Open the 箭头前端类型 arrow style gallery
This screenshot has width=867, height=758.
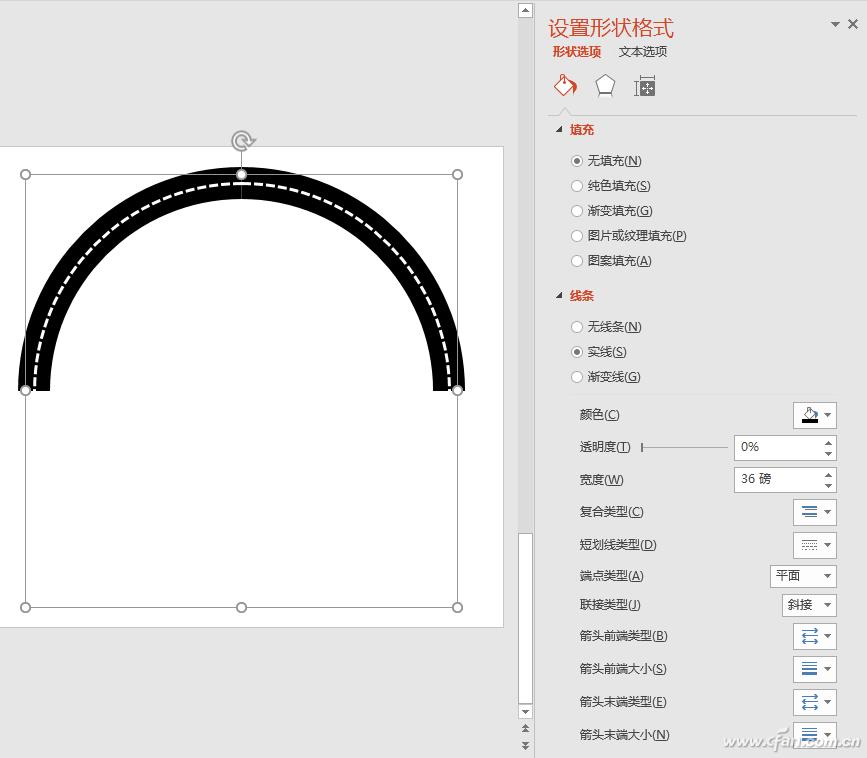tap(815, 636)
